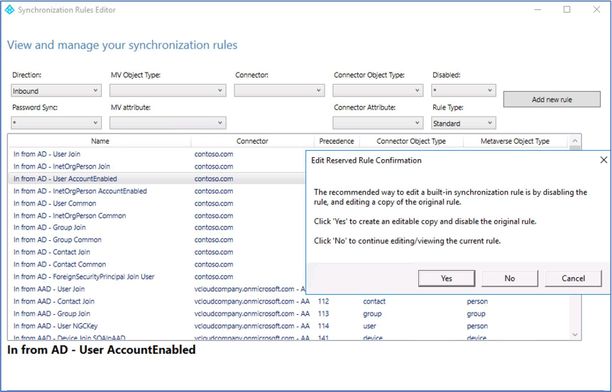Open the Connector filter dropdown

[279, 91]
